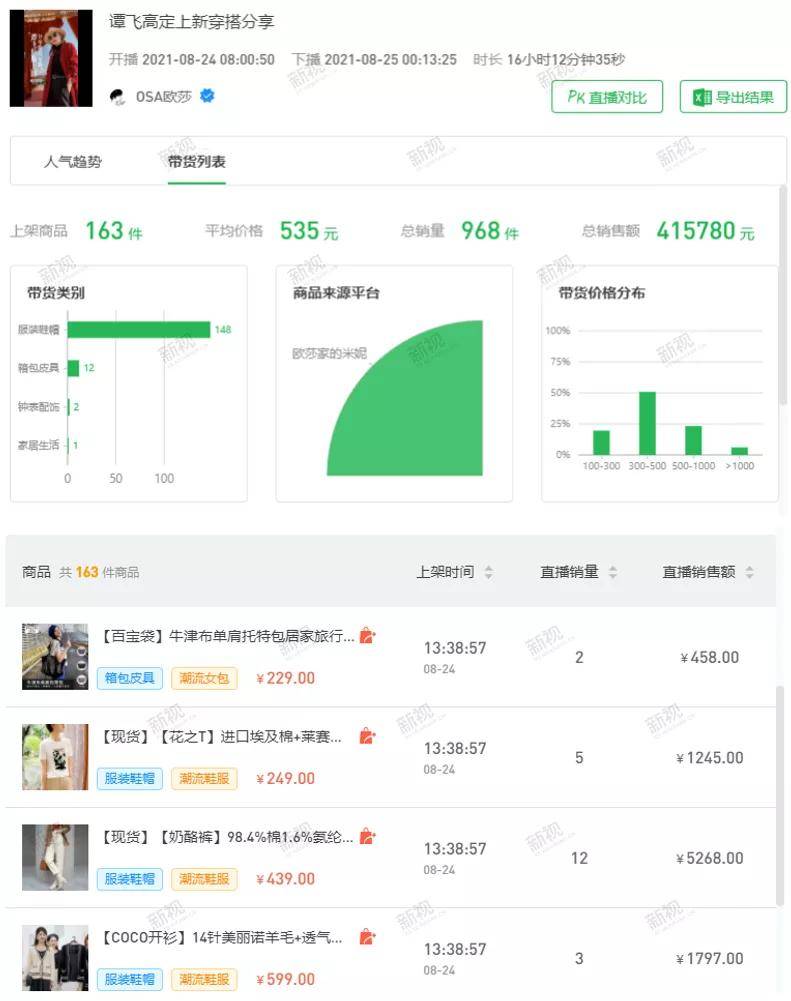Click the 服装鞋帽 bar showing 148
The image size is (791, 1001).
[x=139, y=329]
